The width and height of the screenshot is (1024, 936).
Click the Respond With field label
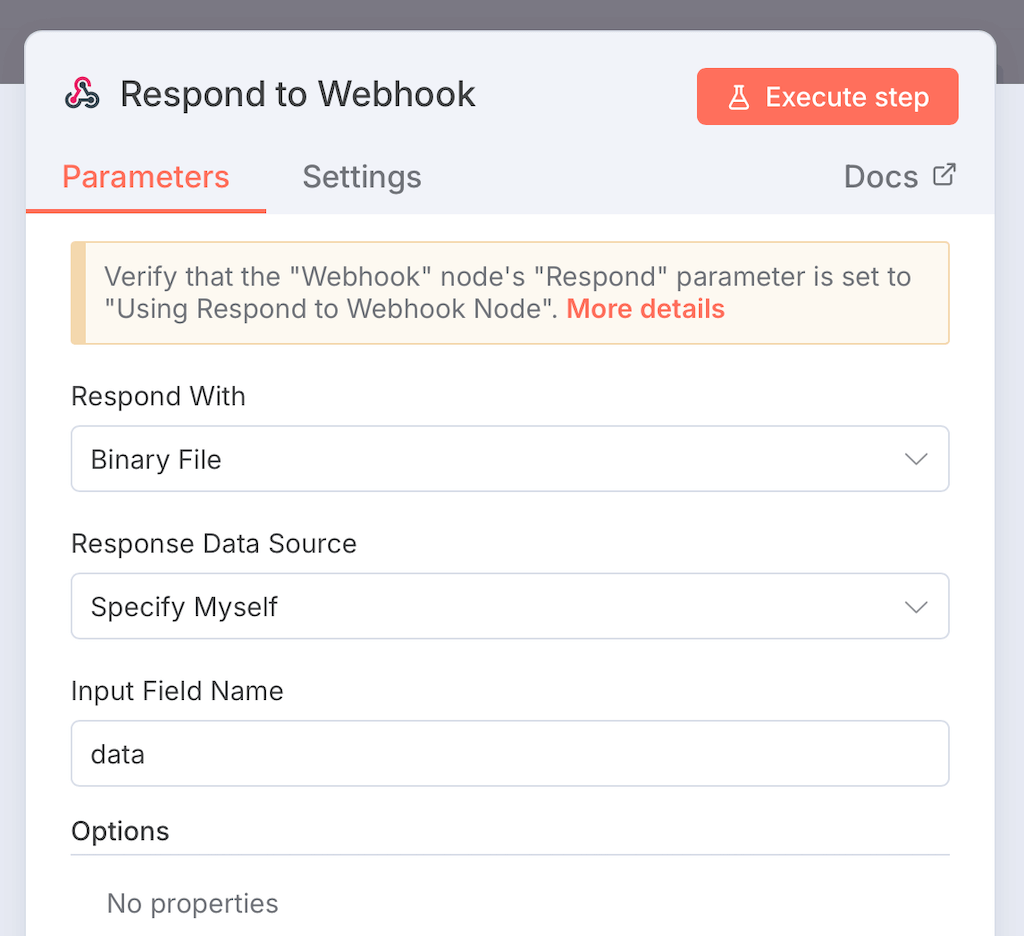coord(158,396)
